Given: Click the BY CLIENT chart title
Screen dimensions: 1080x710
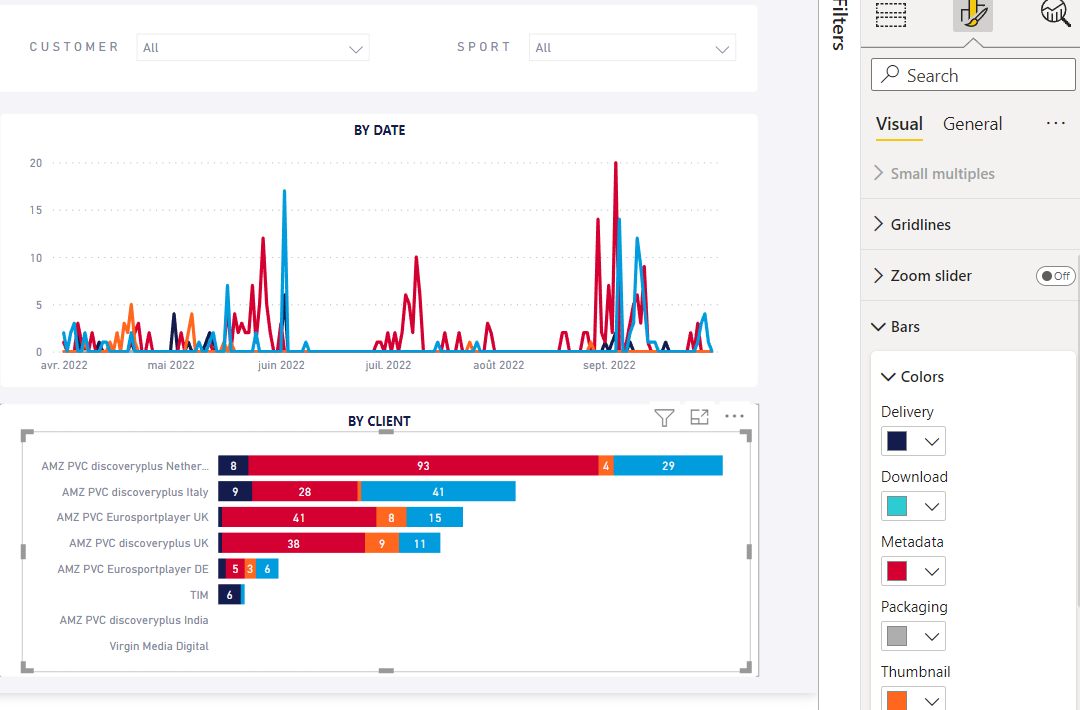Looking at the screenshot, I should (x=379, y=421).
